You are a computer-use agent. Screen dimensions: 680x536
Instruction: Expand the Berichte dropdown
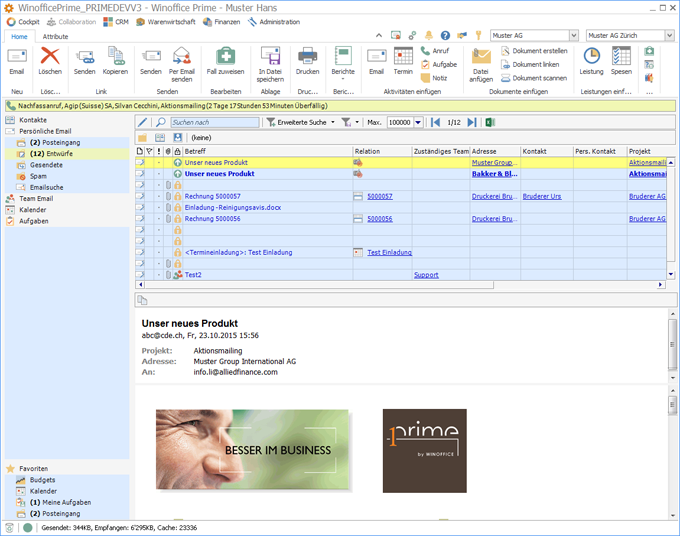[343, 79]
